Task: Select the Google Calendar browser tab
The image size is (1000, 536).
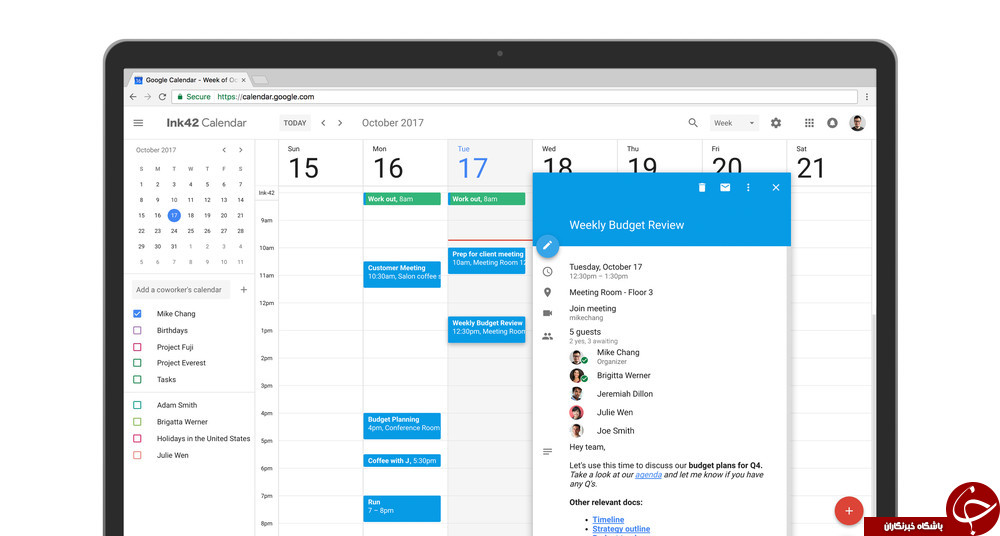Action: click(189, 80)
